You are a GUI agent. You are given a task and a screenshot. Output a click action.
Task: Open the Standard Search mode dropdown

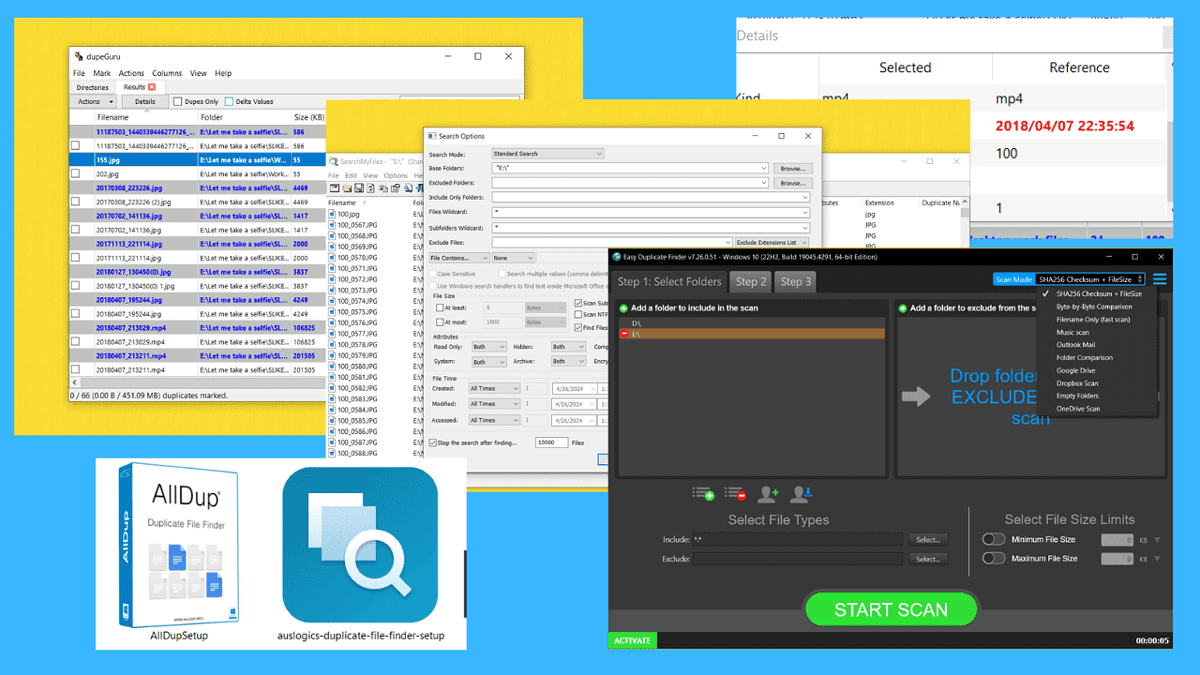tap(547, 153)
